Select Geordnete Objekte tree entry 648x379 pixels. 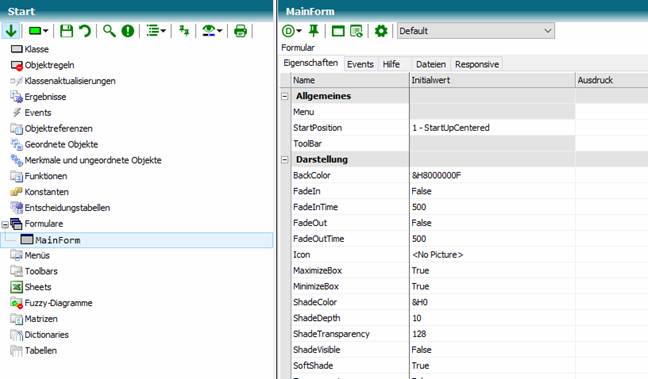coord(61,144)
